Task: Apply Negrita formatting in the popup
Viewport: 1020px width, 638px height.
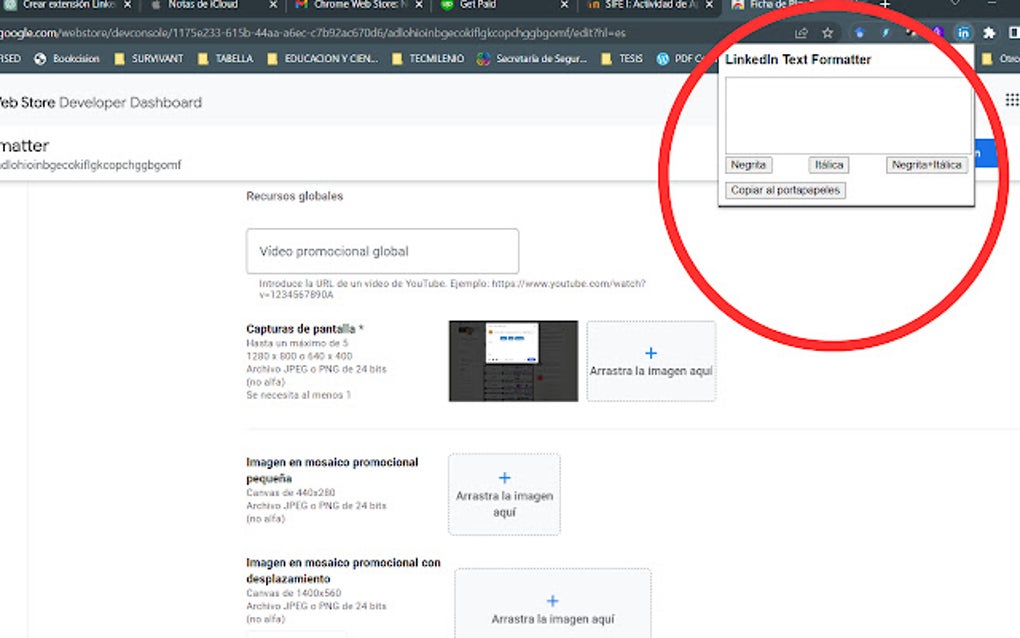Action: click(748, 165)
